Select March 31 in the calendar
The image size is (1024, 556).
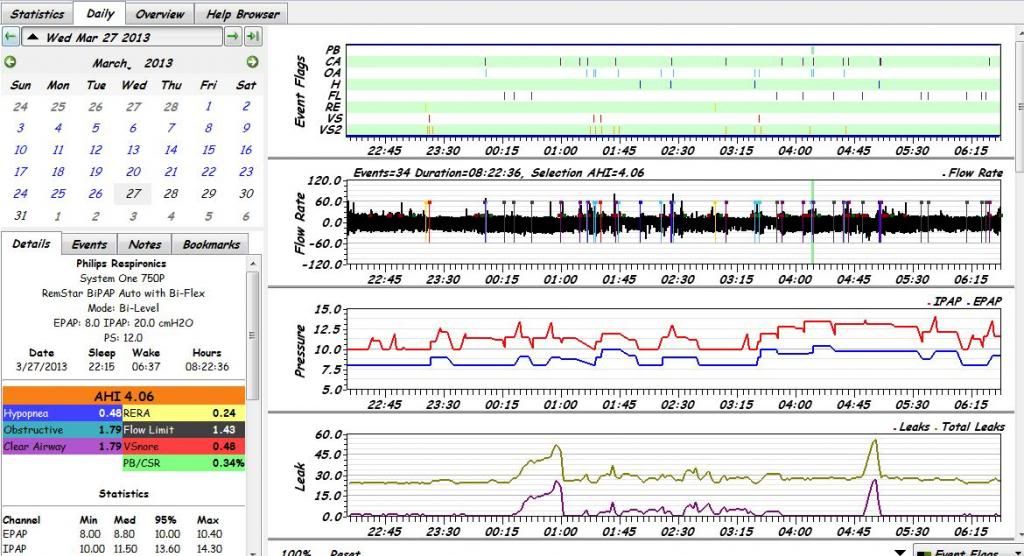click(20, 216)
